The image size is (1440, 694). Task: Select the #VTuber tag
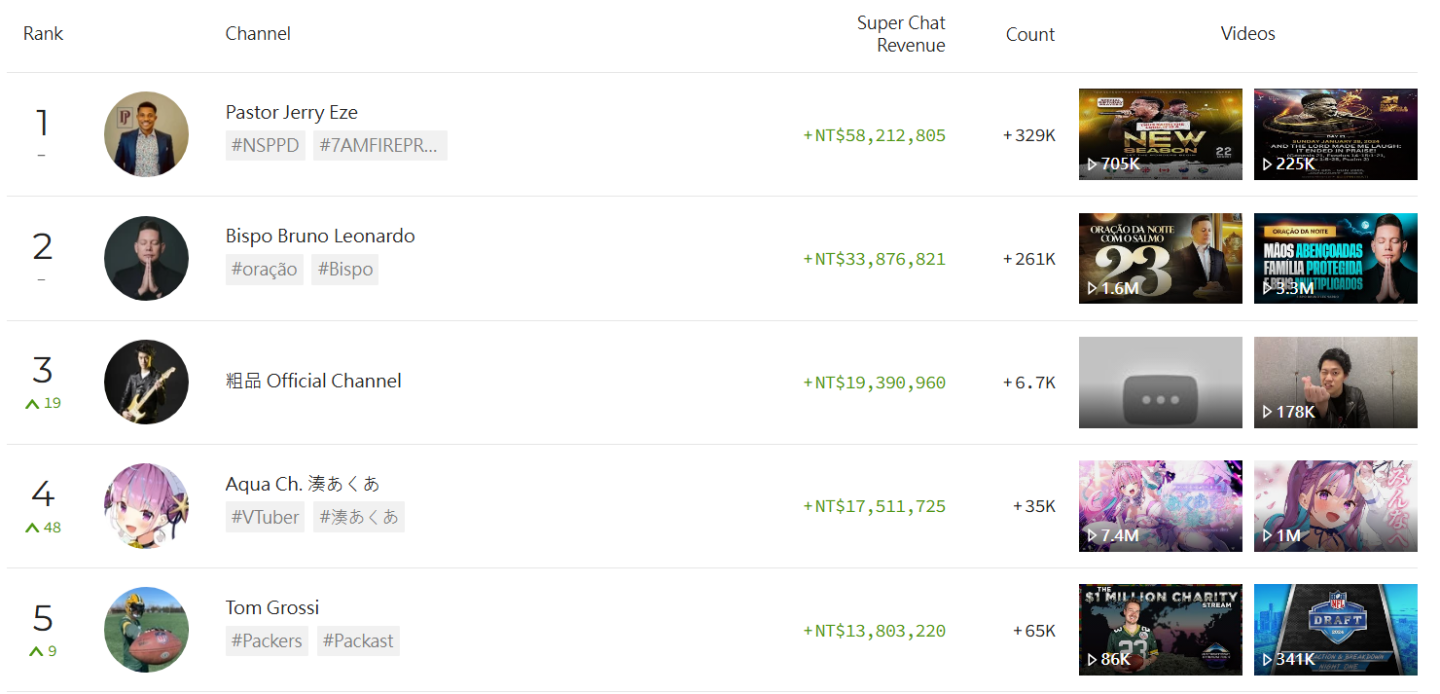point(265,517)
